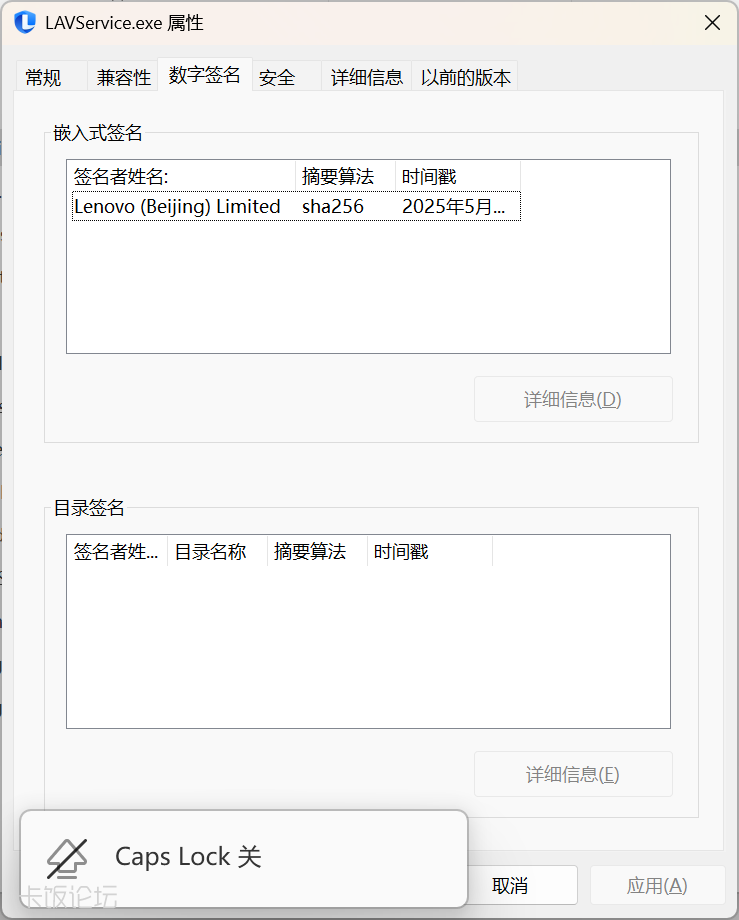Click catalog list 签名者姓… column header
Screen dimensions: 739x920
click(x=117, y=551)
